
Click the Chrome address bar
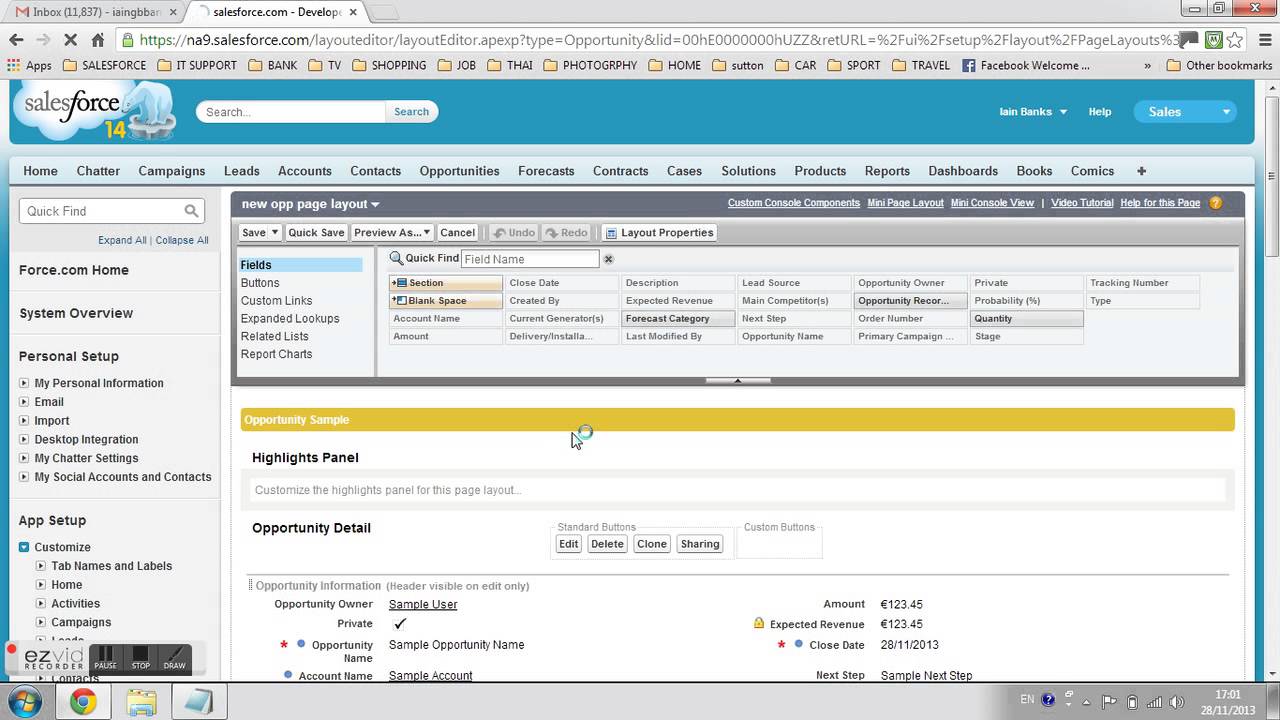pos(650,40)
